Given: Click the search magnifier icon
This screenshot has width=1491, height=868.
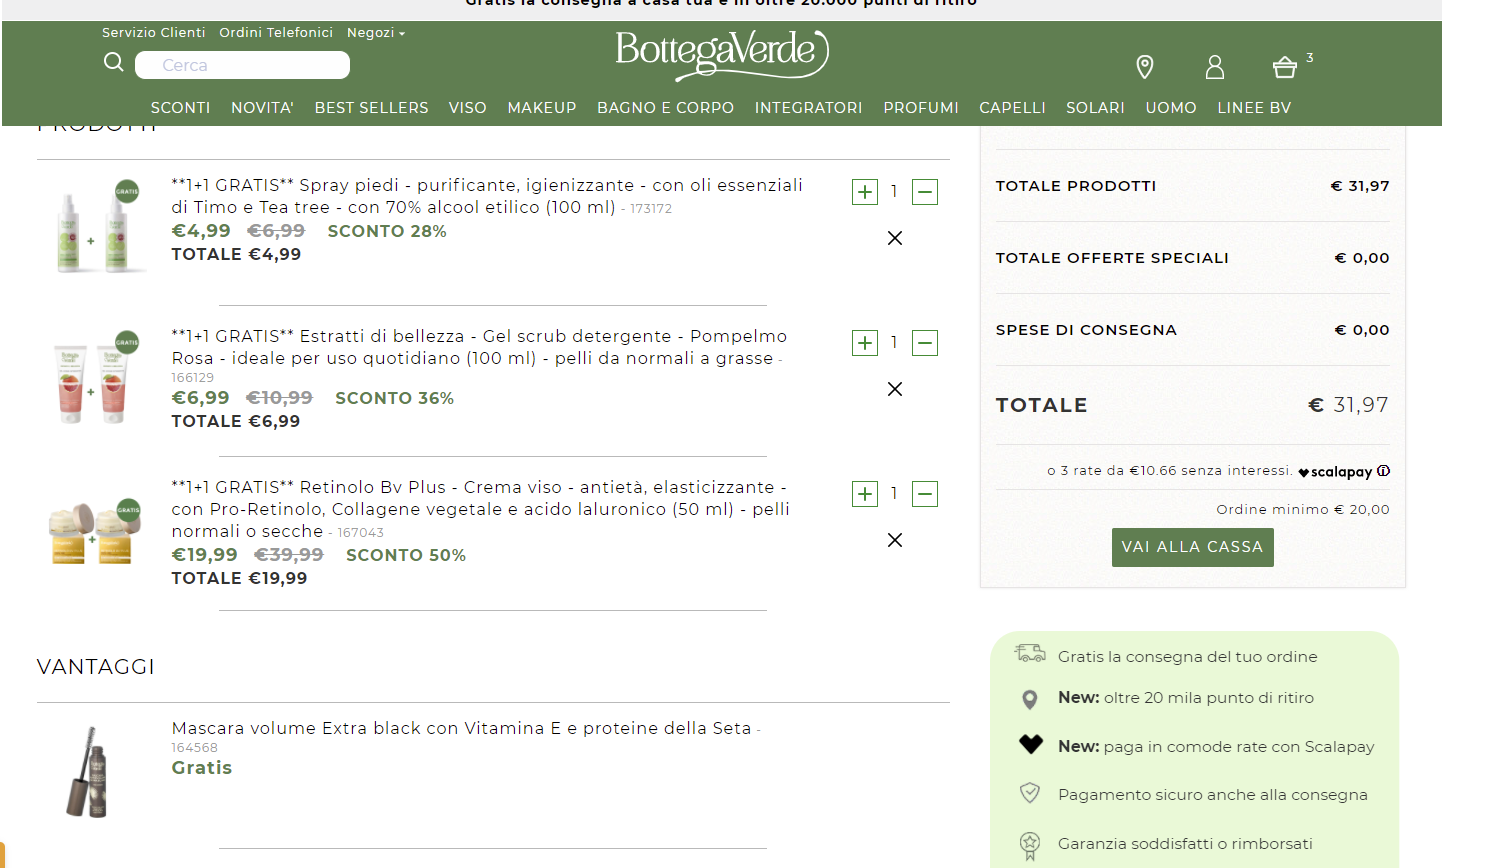Looking at the screenshot, I should [x=114, y=63].
